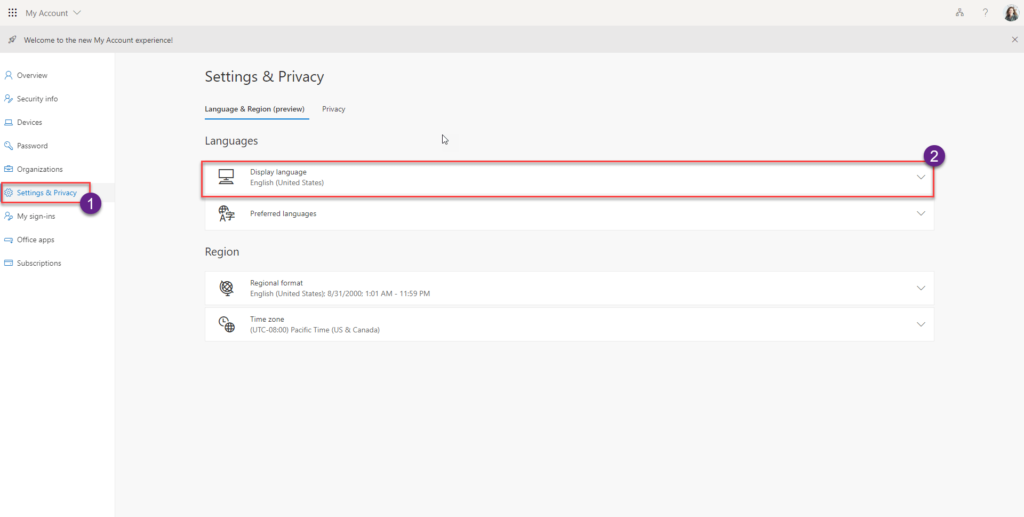Go to Overview in the sidebar
The width and height of the screenshot is (1024, 517).
tap(31, 75)
